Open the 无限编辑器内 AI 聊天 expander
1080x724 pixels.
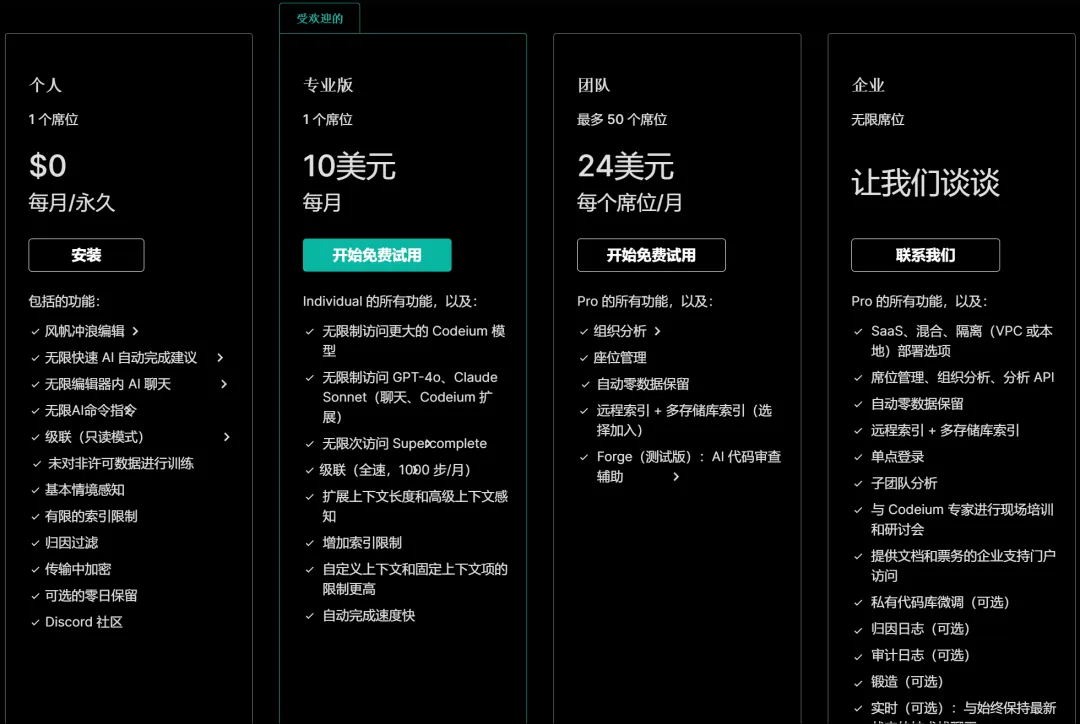point(224,384)
